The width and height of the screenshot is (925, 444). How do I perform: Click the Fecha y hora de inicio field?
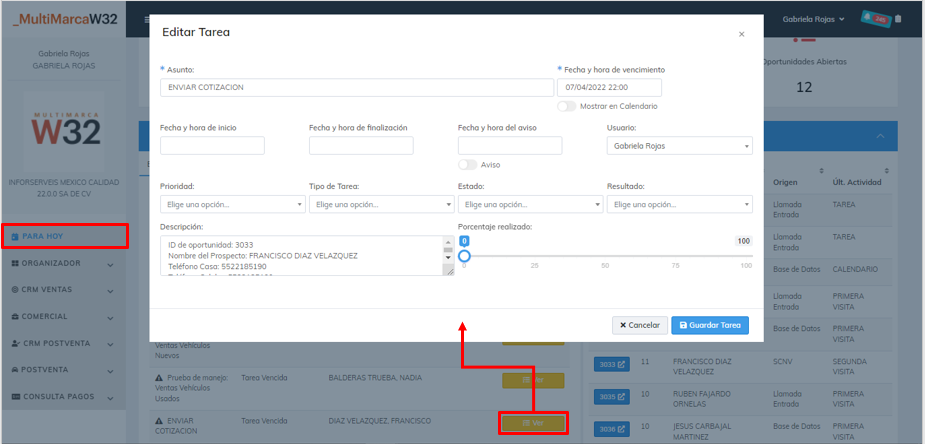click(x=212, y=146)
